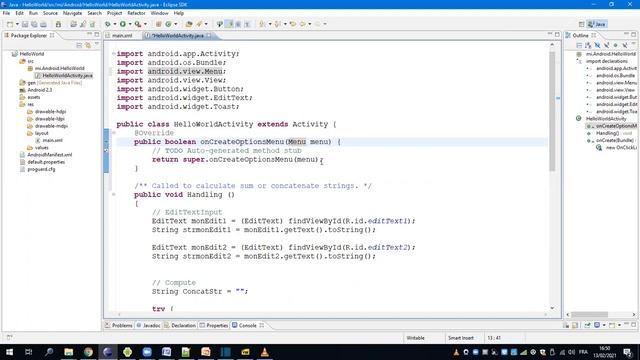Open the Navigate menu
Image resolution: width=640 pixels, height=360 pixels.
72,13
